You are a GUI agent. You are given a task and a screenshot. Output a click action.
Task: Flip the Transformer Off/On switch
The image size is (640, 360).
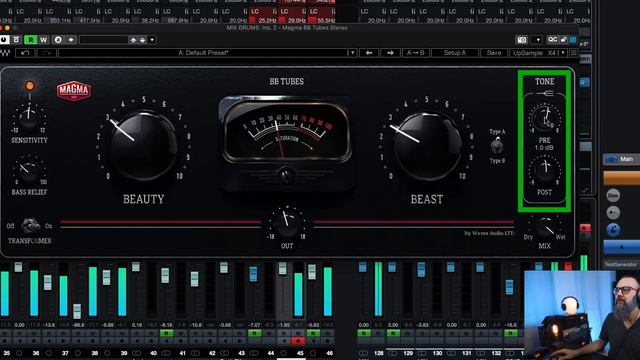pyautogui.click(x=30, y=225)
